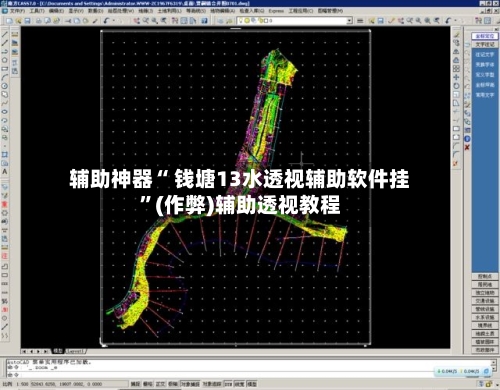500x390 pixels.
Task: Click the Zoom Realtime magnifier icon
Action: pos(146,21)
